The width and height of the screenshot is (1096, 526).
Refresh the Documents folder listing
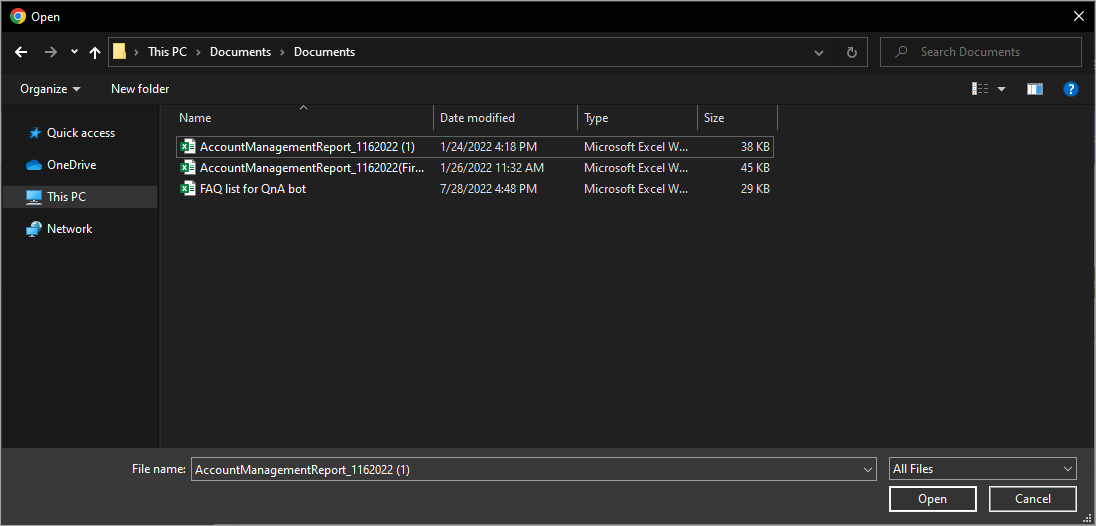tap(851, 52)
